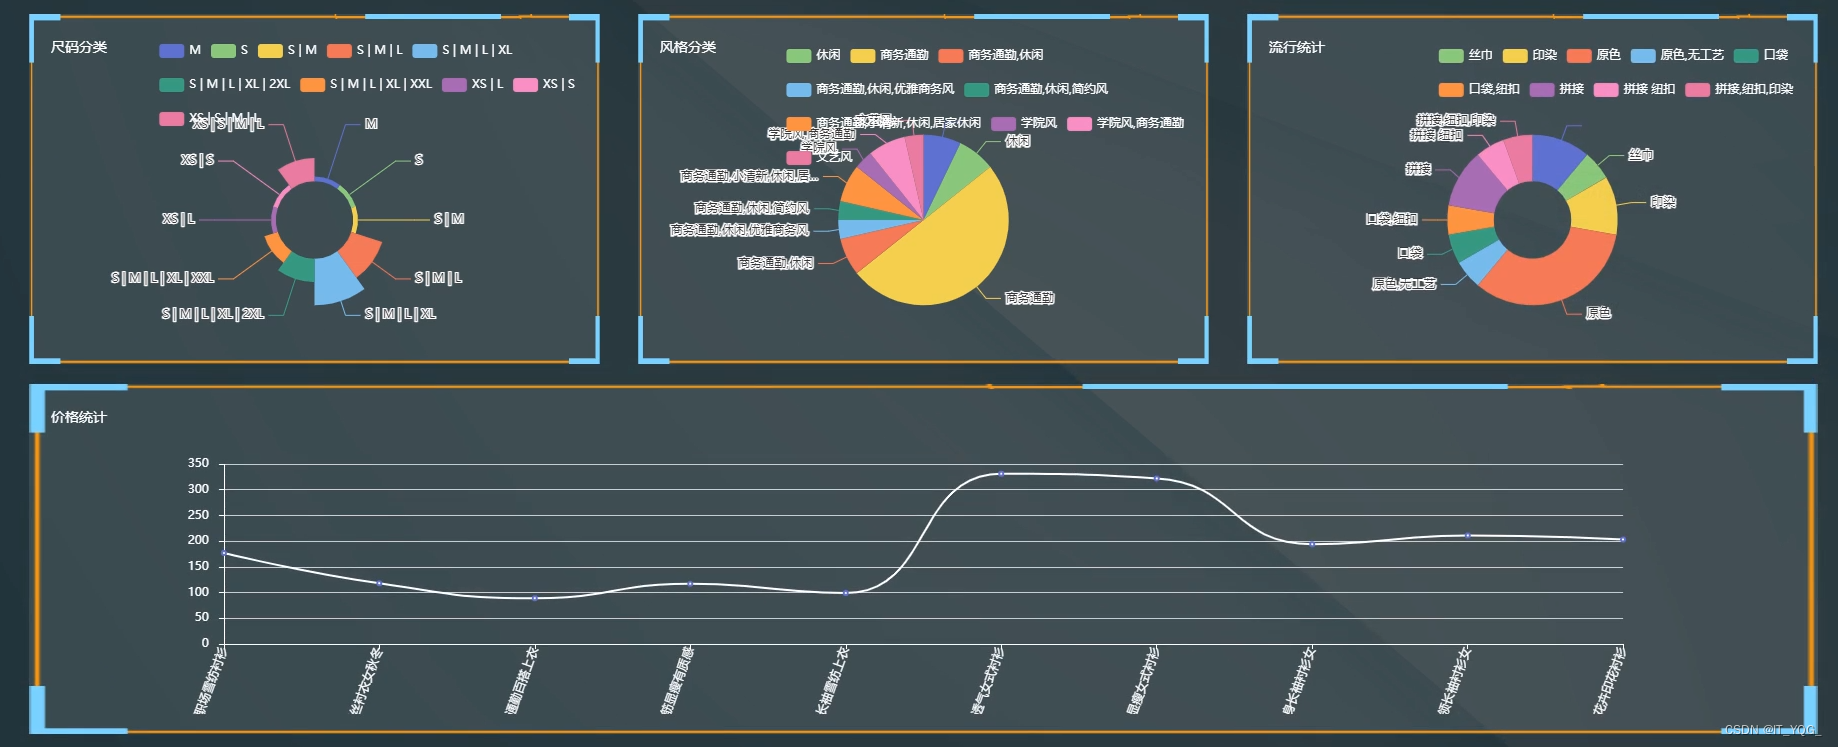This screenshot has width=1838, height=747.
Task: Click the 流行统计 panel title
Action: tap(1297, 47)
